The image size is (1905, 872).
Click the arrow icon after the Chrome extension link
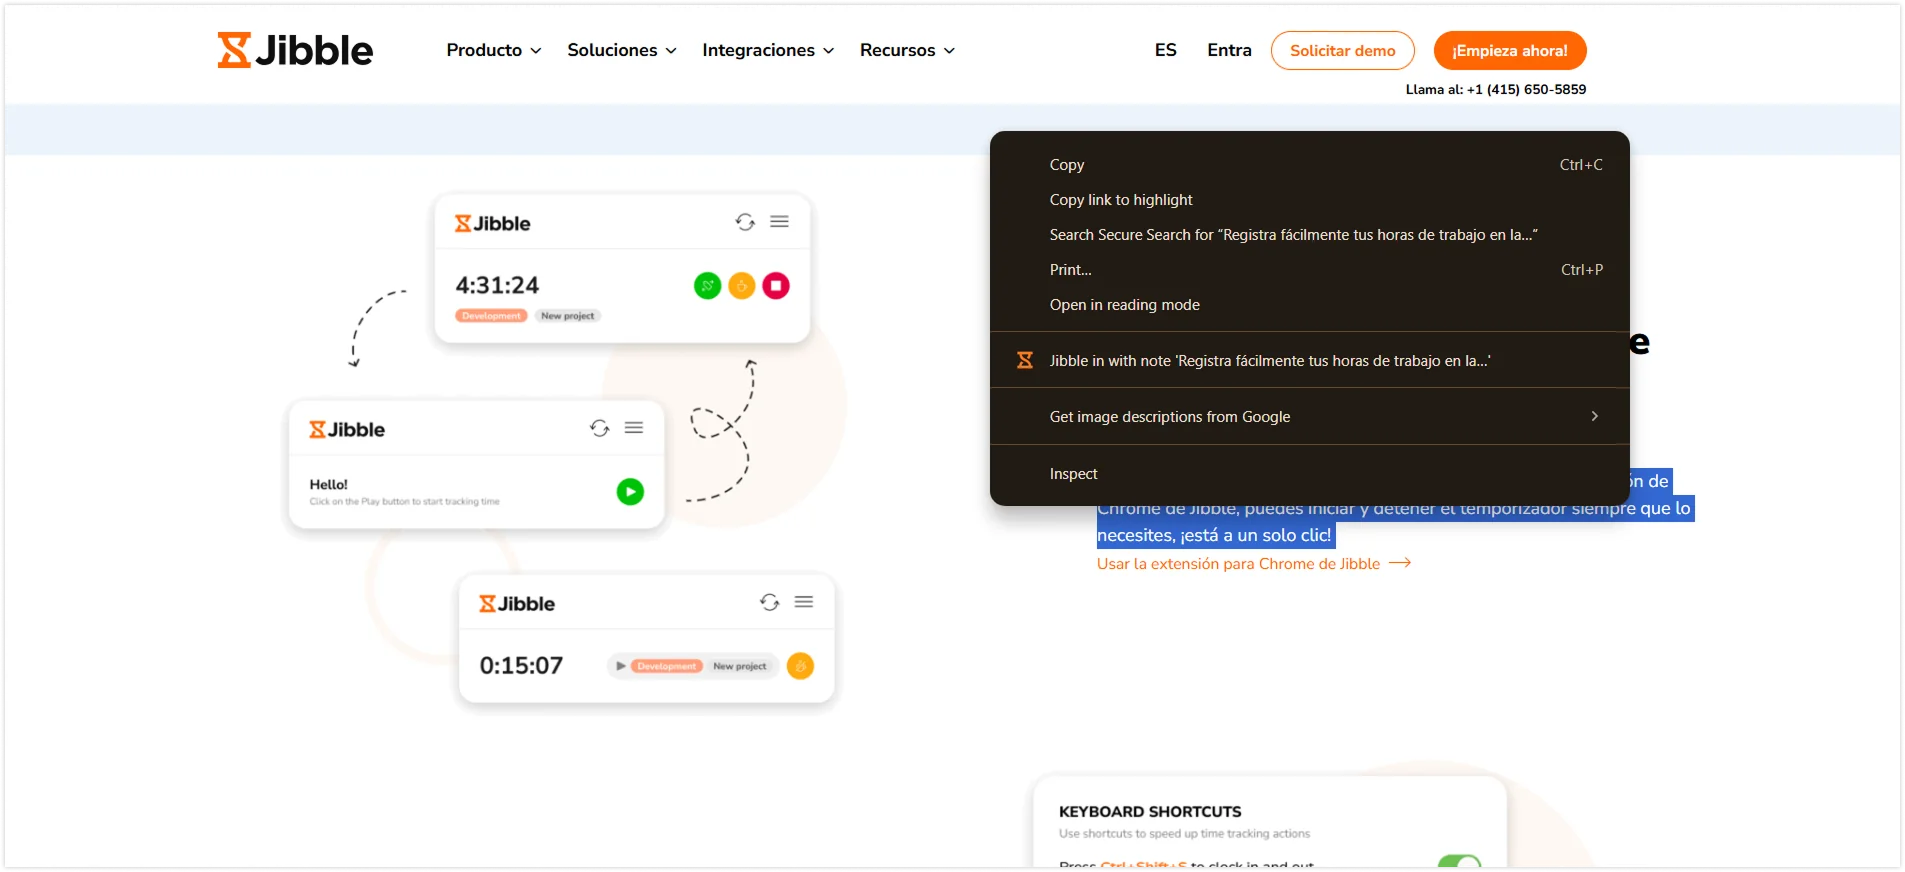coord(1400,563)
